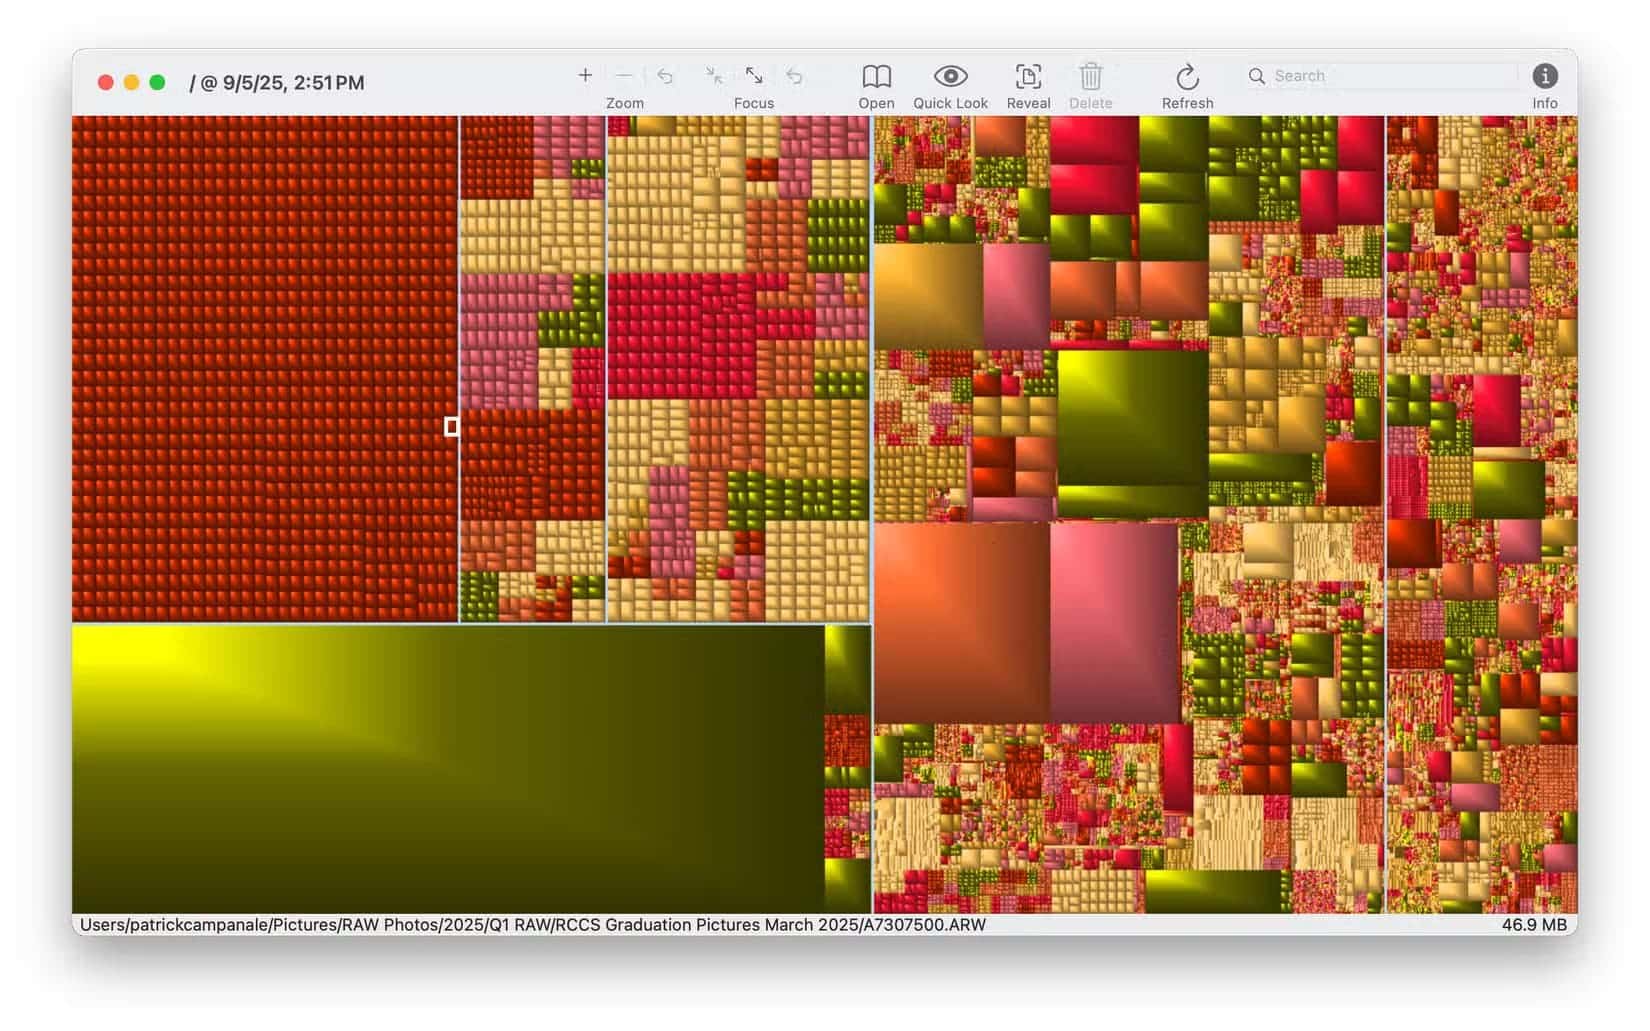Zoom in using the plus icon

coord(585,75)
